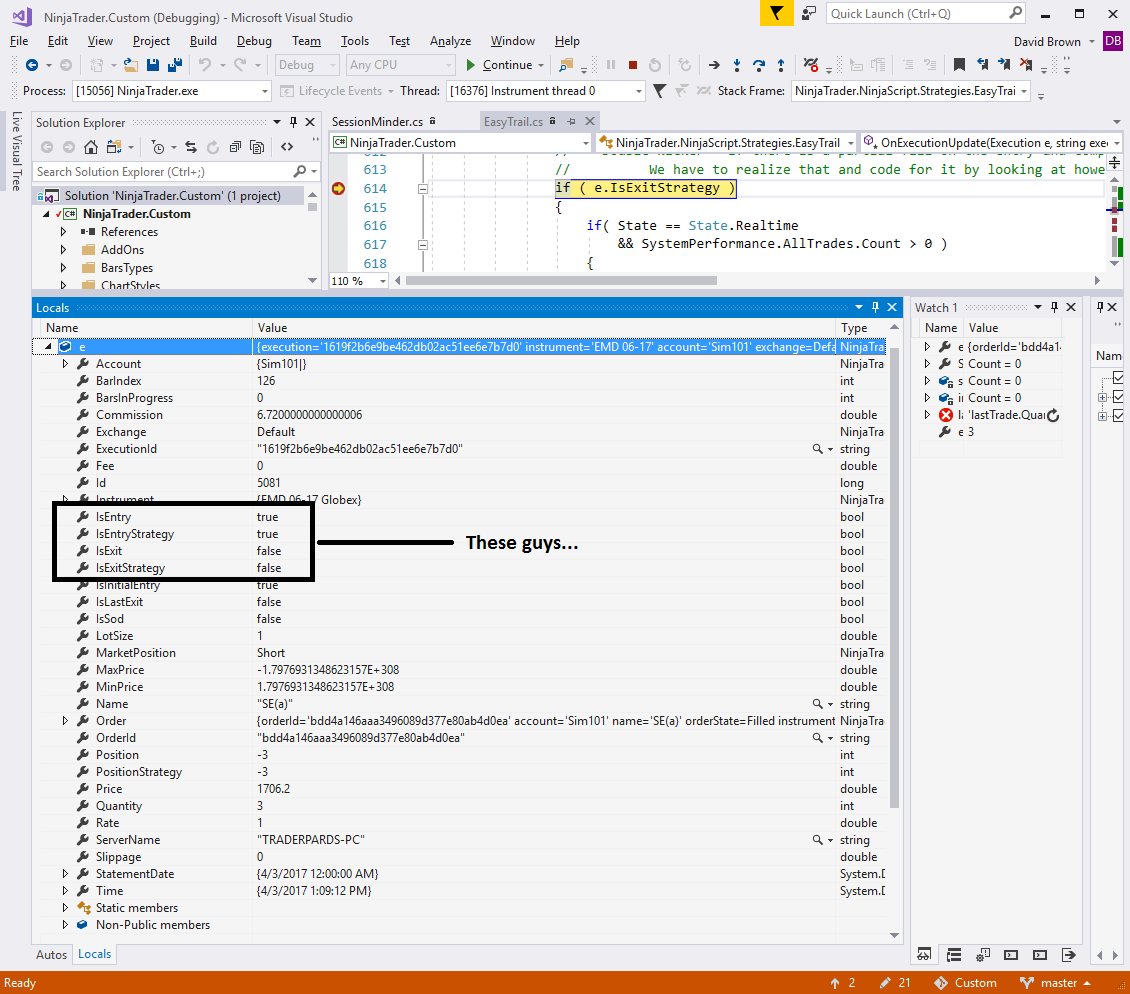Click the master branch in status bar
Screen dimensions: 1130x994
1058,983
